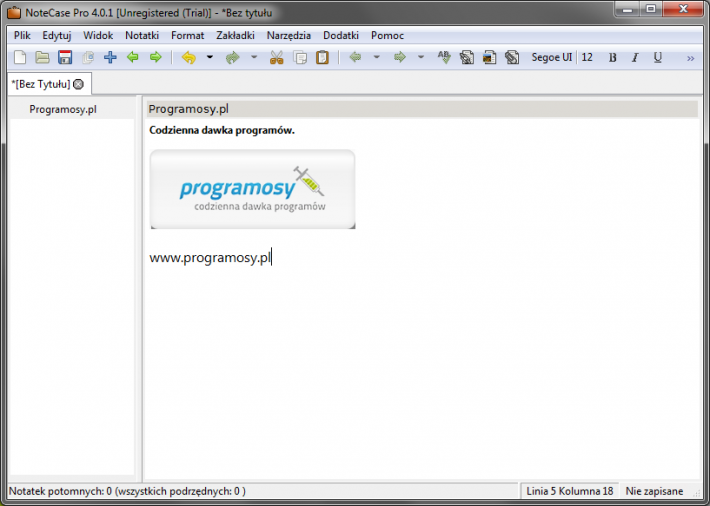The height and width of the screenshot is (506, 710).
Task: Close the NoteCase Pro window
Action: coord(683,9)
